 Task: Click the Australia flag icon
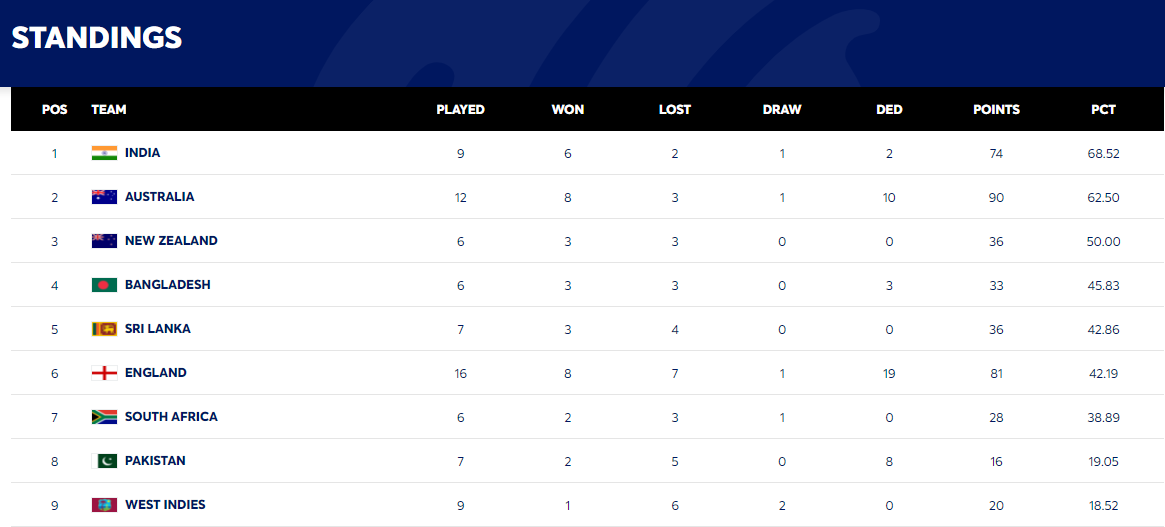pyautogui.click(x=104, y=197)
